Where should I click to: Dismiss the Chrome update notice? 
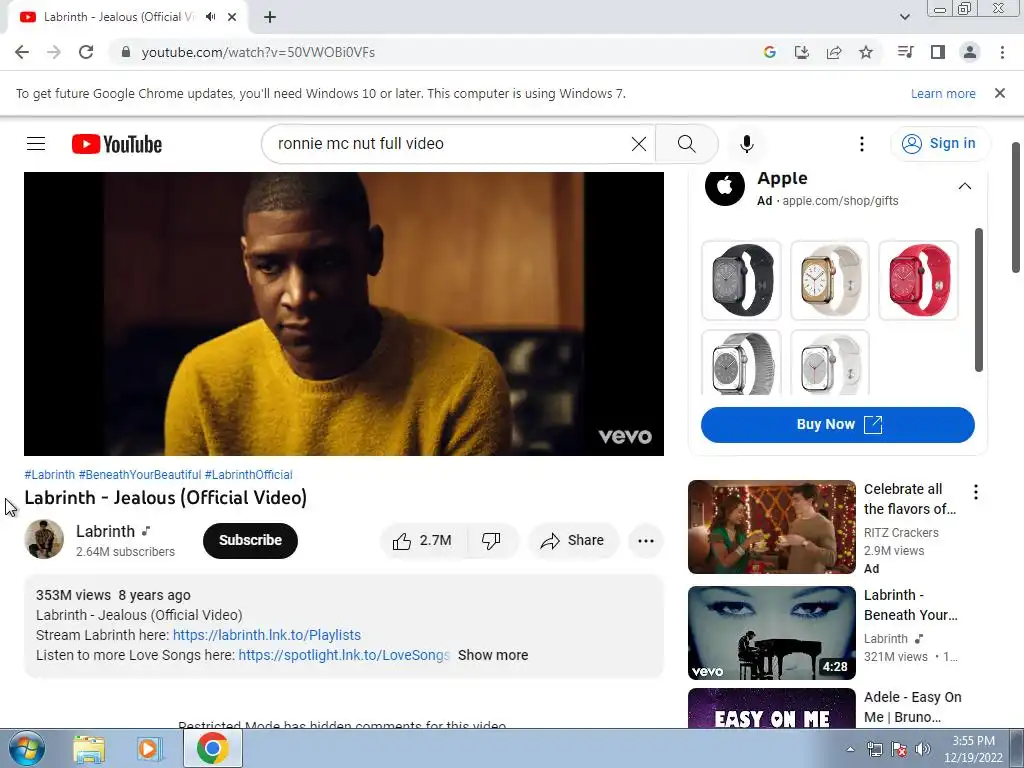pos(999,93)
